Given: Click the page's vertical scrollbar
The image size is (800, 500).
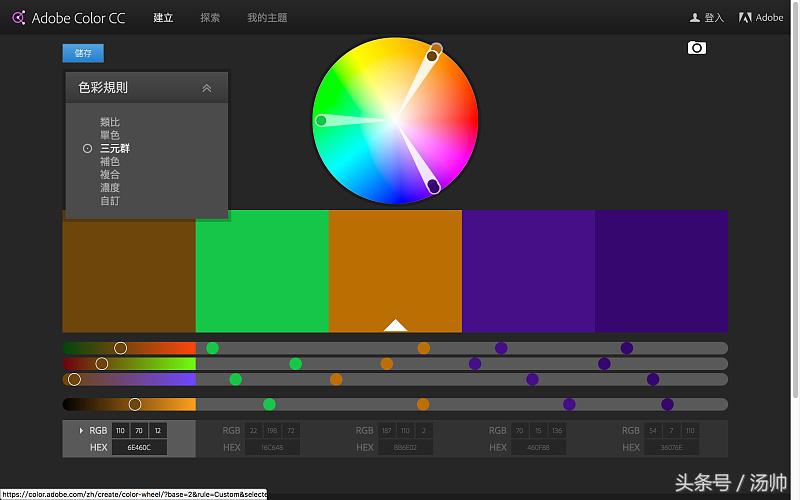Looking at the screenshot, I should coord(795,200).
